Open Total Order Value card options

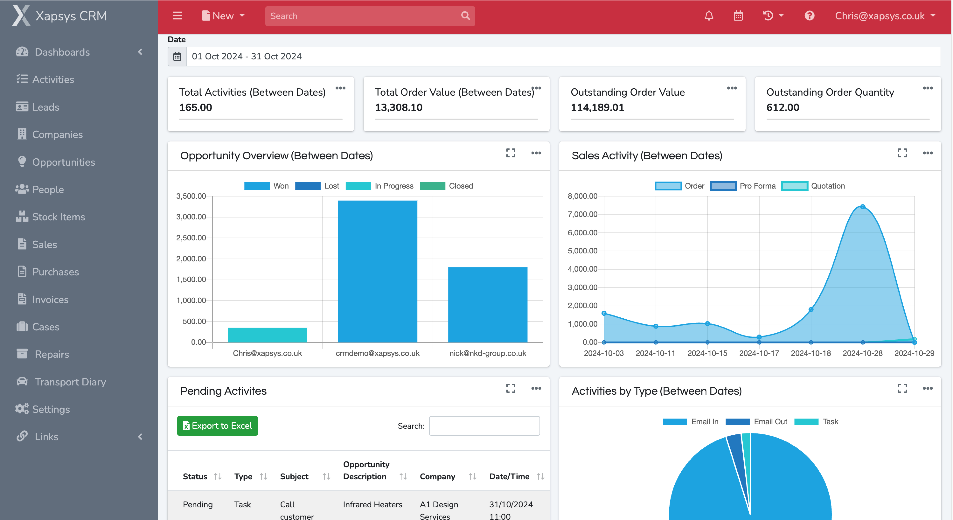tap(538, 88)
